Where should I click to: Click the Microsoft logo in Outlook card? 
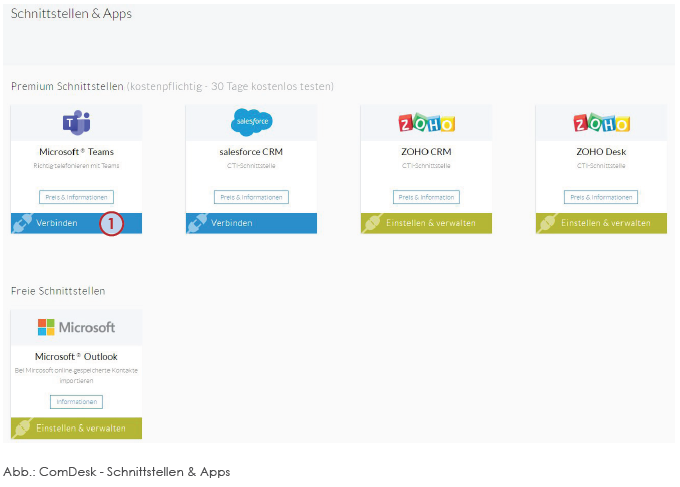coord(76,327)
